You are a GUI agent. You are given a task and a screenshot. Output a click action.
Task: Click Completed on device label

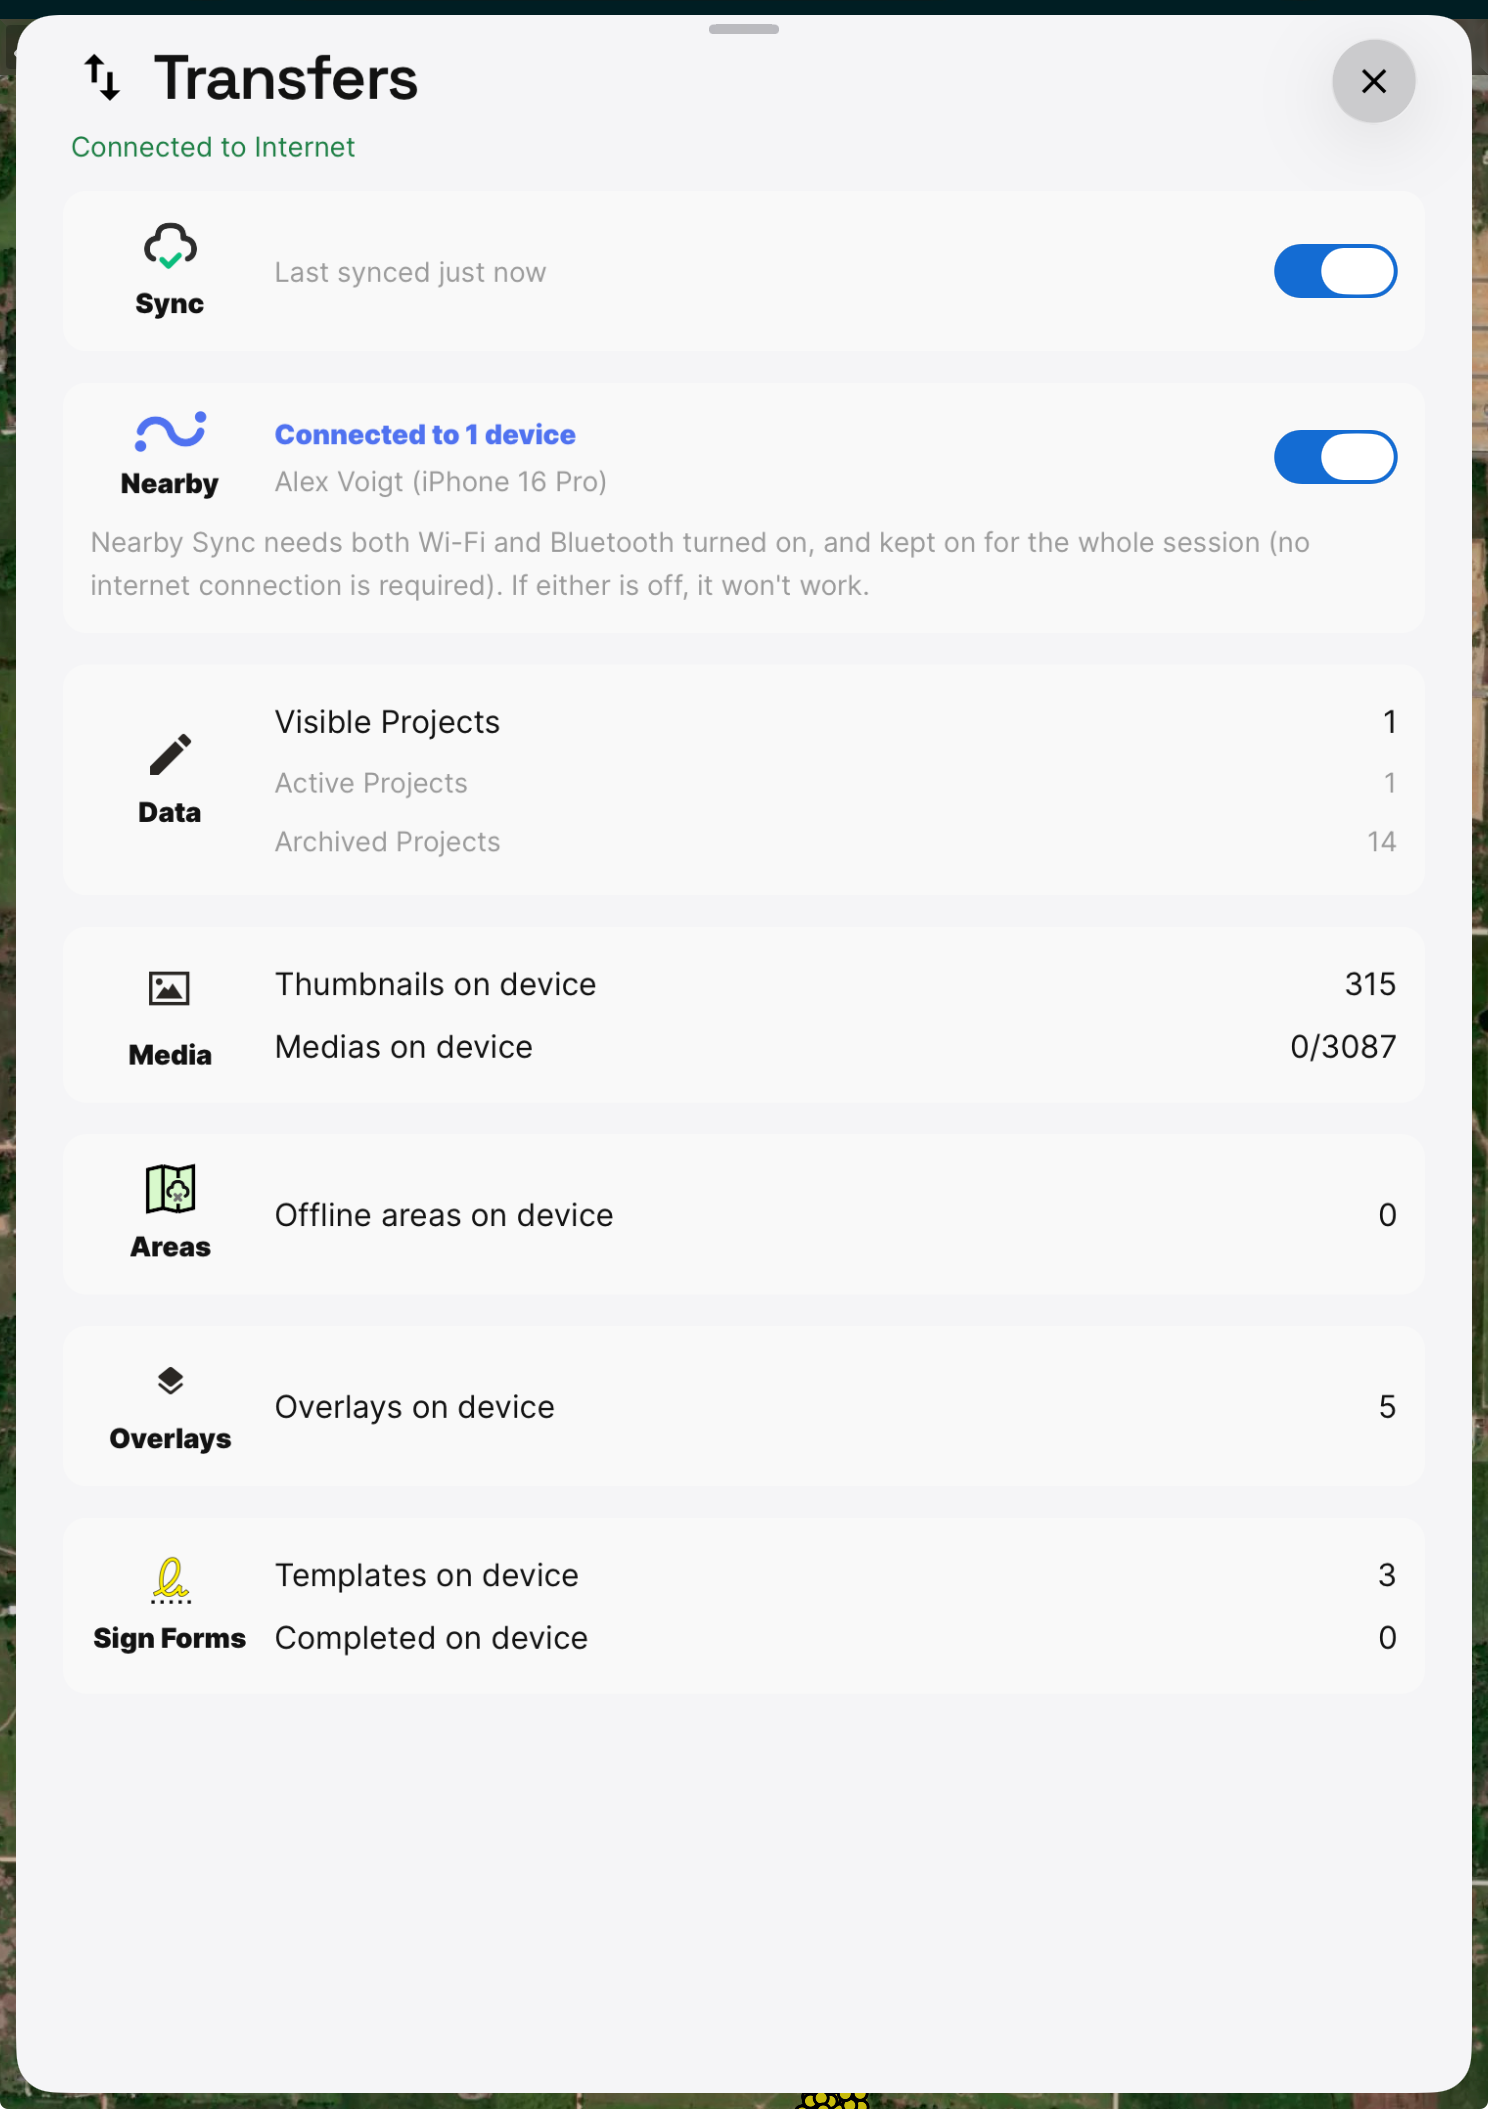click(x=431, y=1638)
